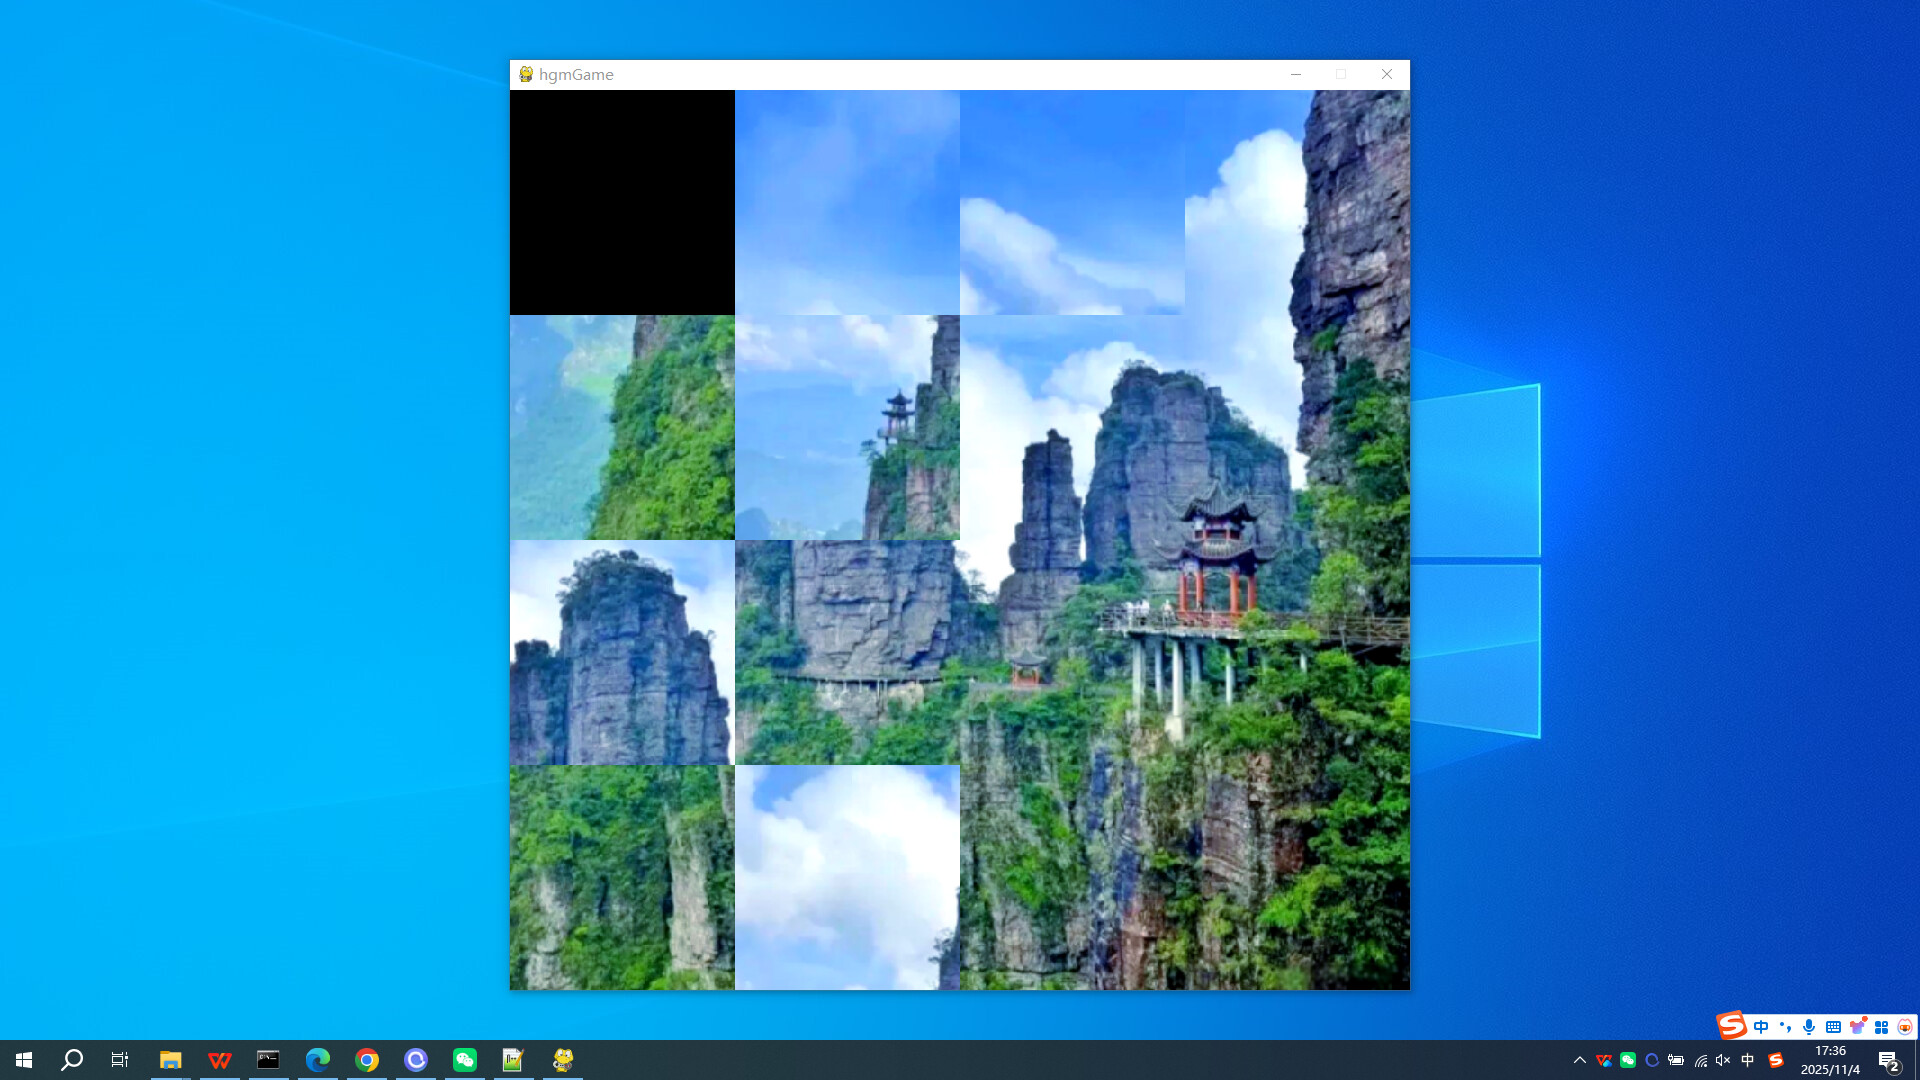
Task: Select the running hgmGame taskbar icon
Action: pos(562,1061)
